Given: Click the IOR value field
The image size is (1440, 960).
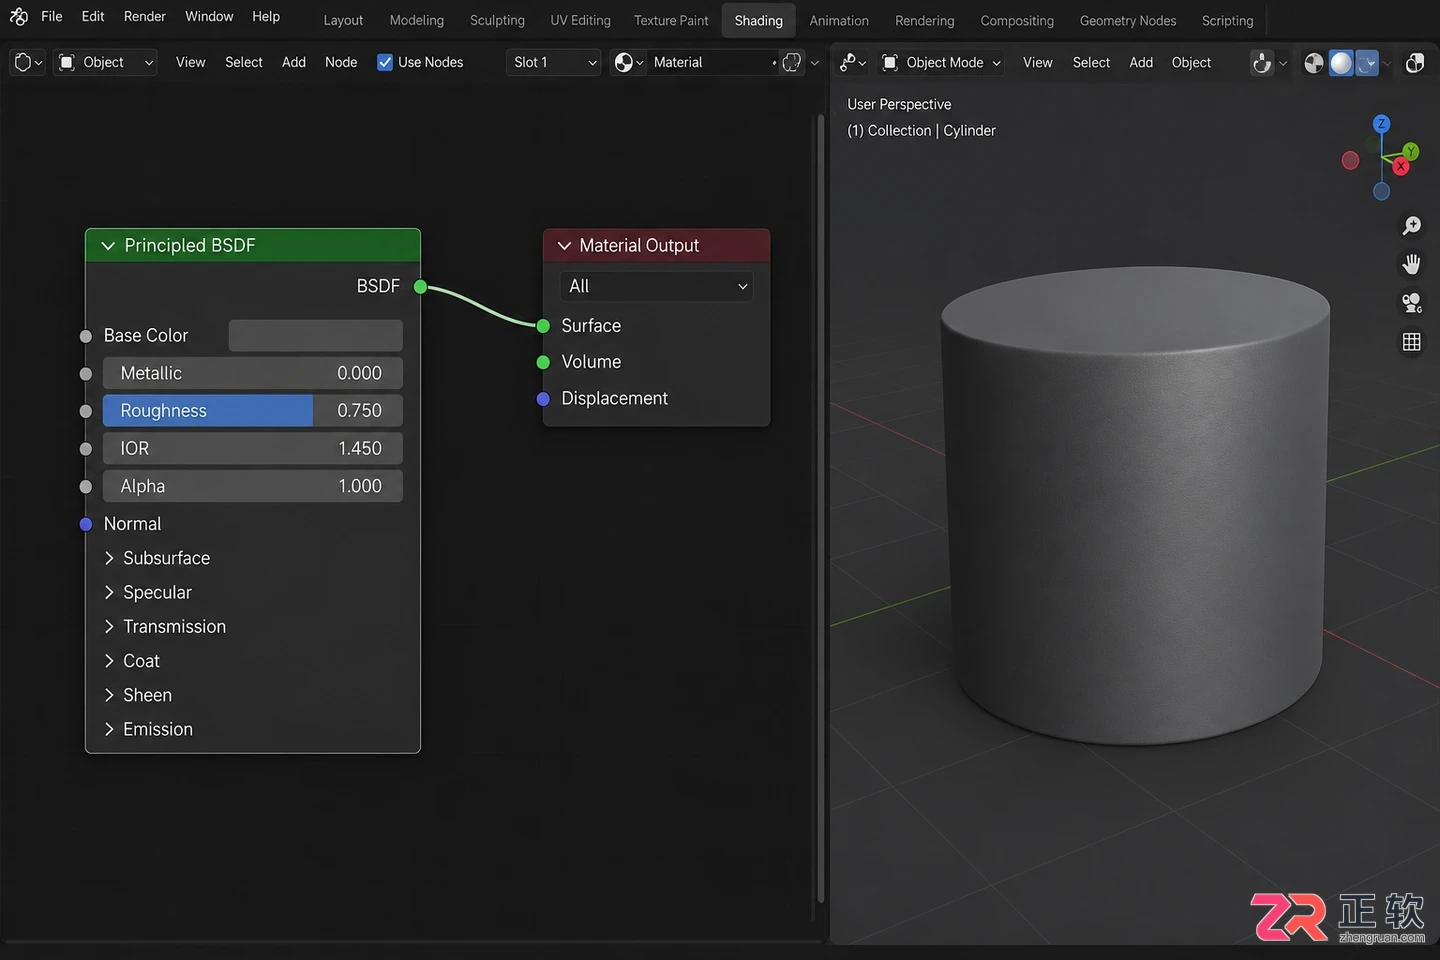Looking at the screenshot, I should (253, 449).
